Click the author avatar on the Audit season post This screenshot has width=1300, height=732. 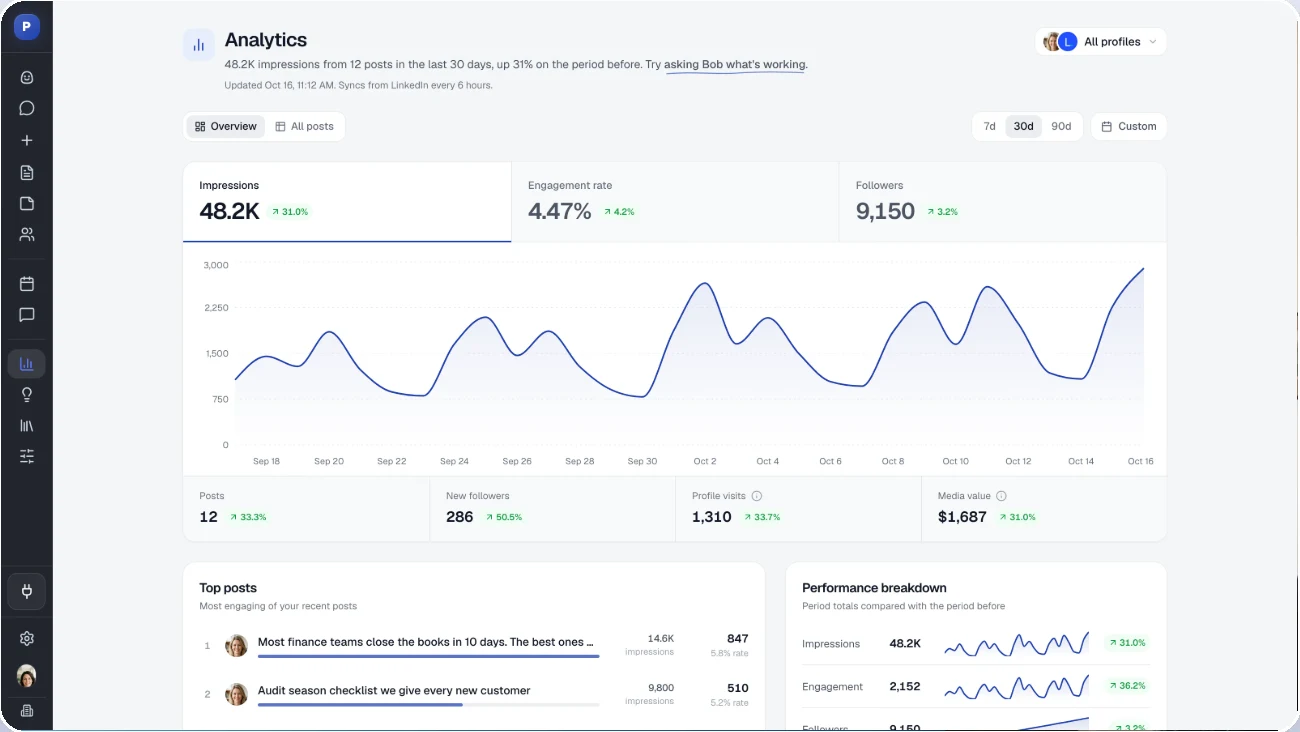click(x=236, y=694)
